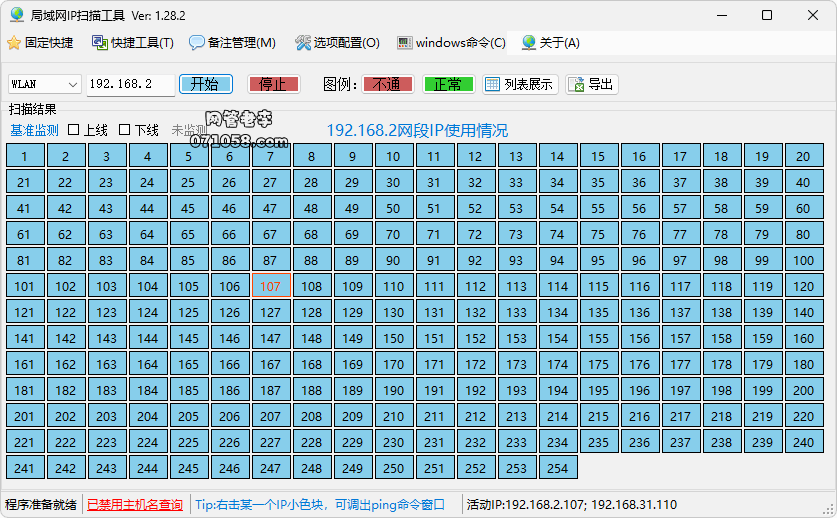837x518 pixels.
Task: Click the 导出 export button
Action: click(x=591, y=84)
